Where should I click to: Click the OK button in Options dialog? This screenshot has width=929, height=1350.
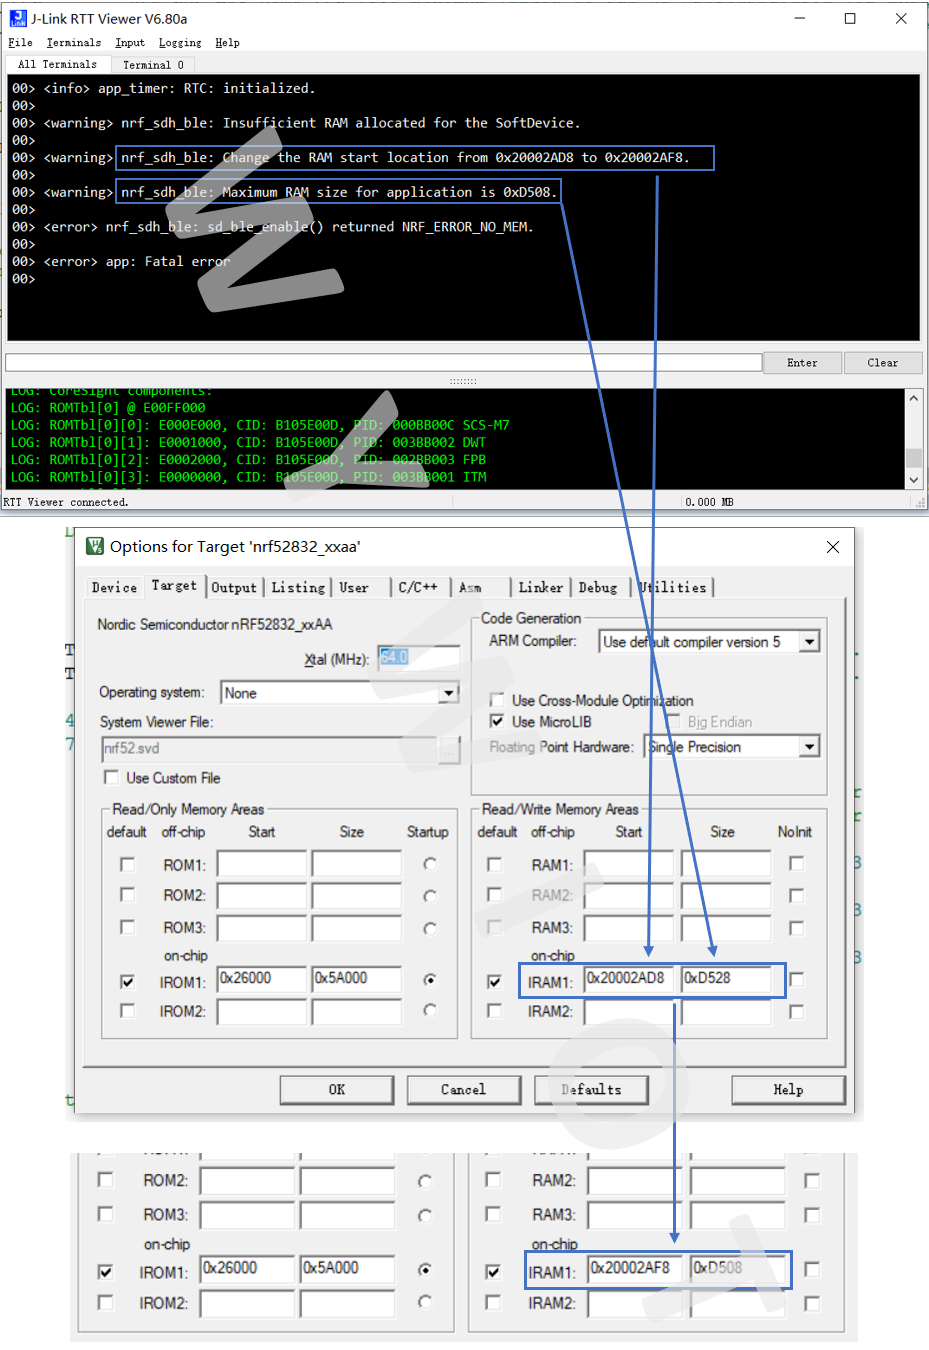(337, 1090)
